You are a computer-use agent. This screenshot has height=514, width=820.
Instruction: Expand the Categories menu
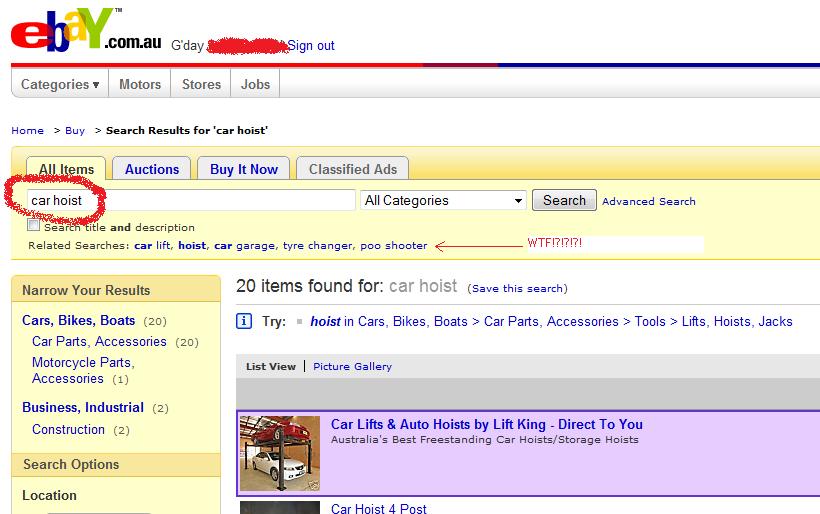pos(60,84)
